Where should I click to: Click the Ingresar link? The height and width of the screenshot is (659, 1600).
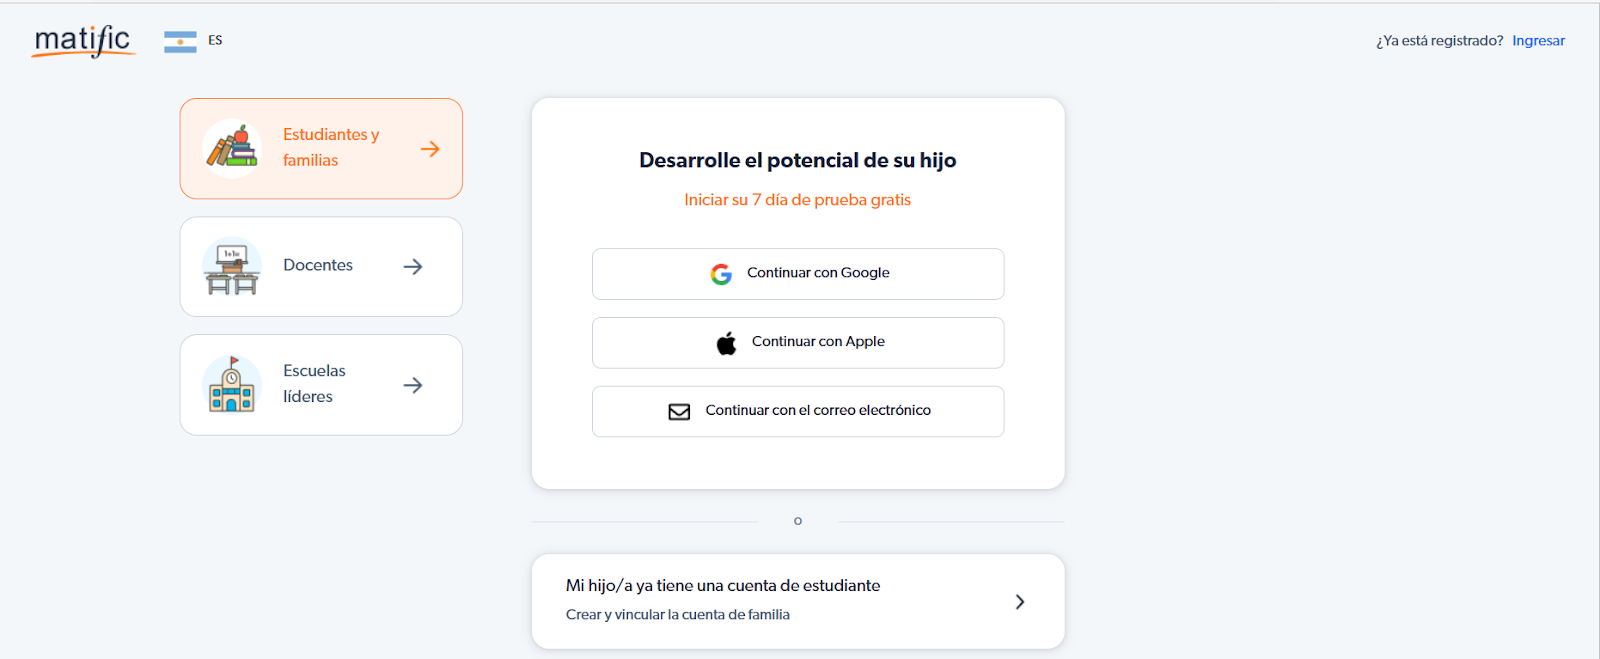click(x=1538, y=41)
